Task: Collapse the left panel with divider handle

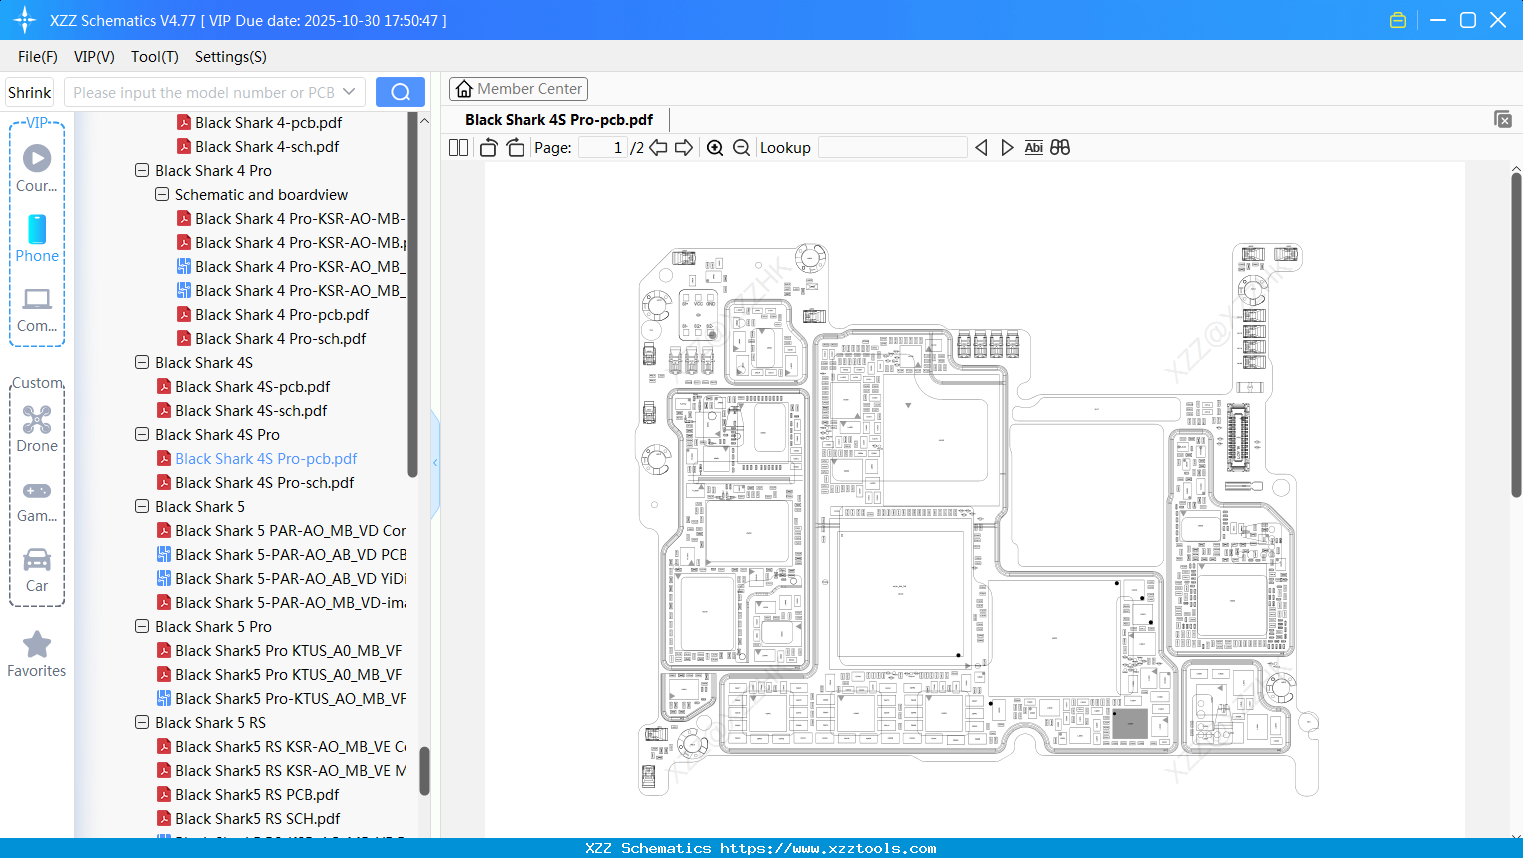Action: (435, 463)
